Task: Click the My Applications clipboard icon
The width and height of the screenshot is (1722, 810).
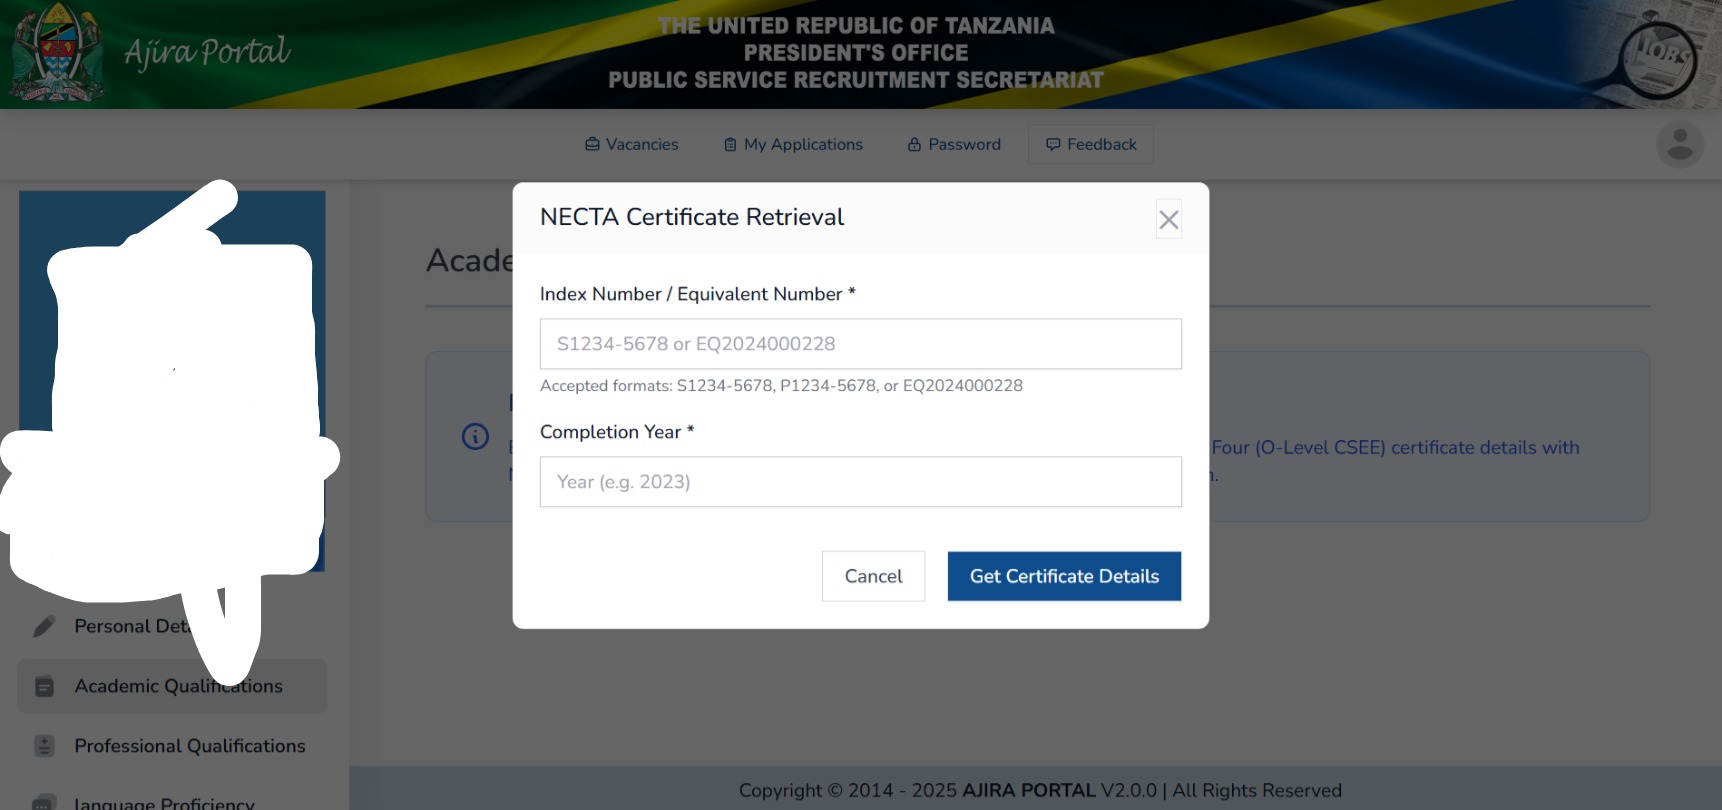Action: [730, 145]
